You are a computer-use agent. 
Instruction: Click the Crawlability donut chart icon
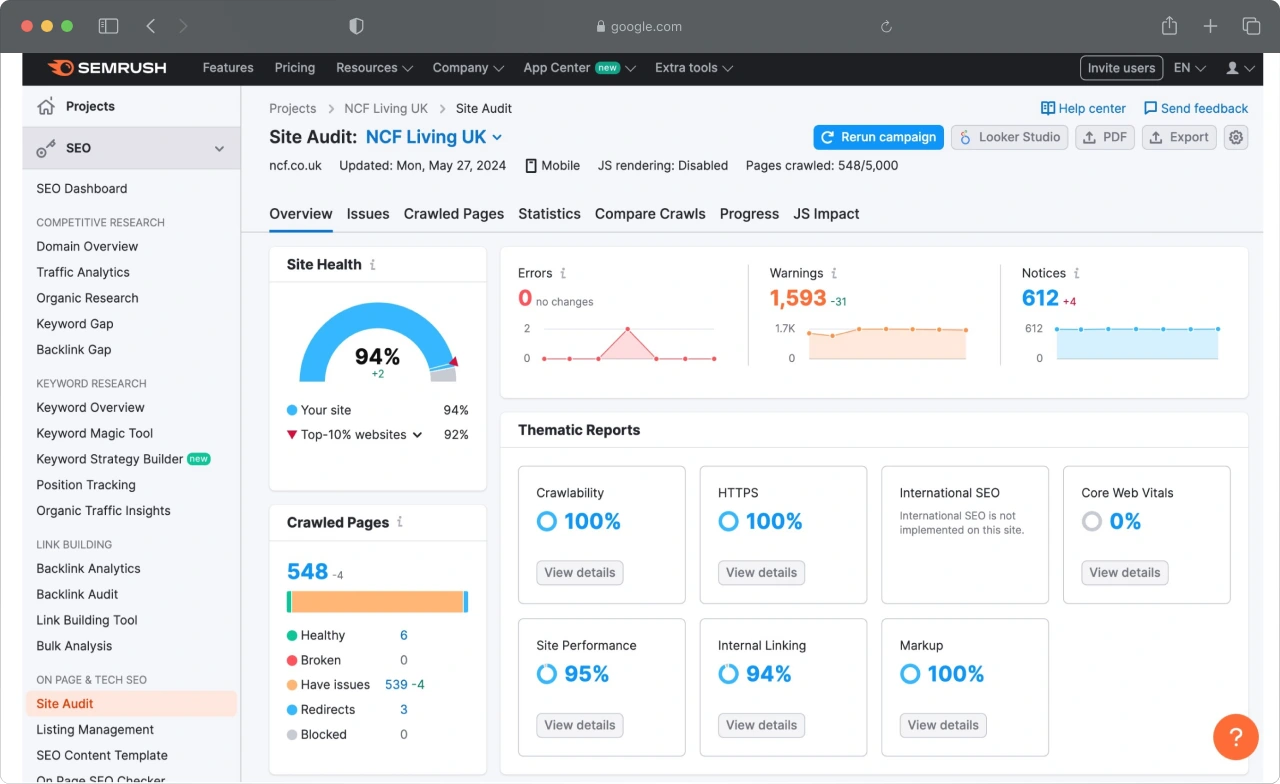(x=547, y=521)
